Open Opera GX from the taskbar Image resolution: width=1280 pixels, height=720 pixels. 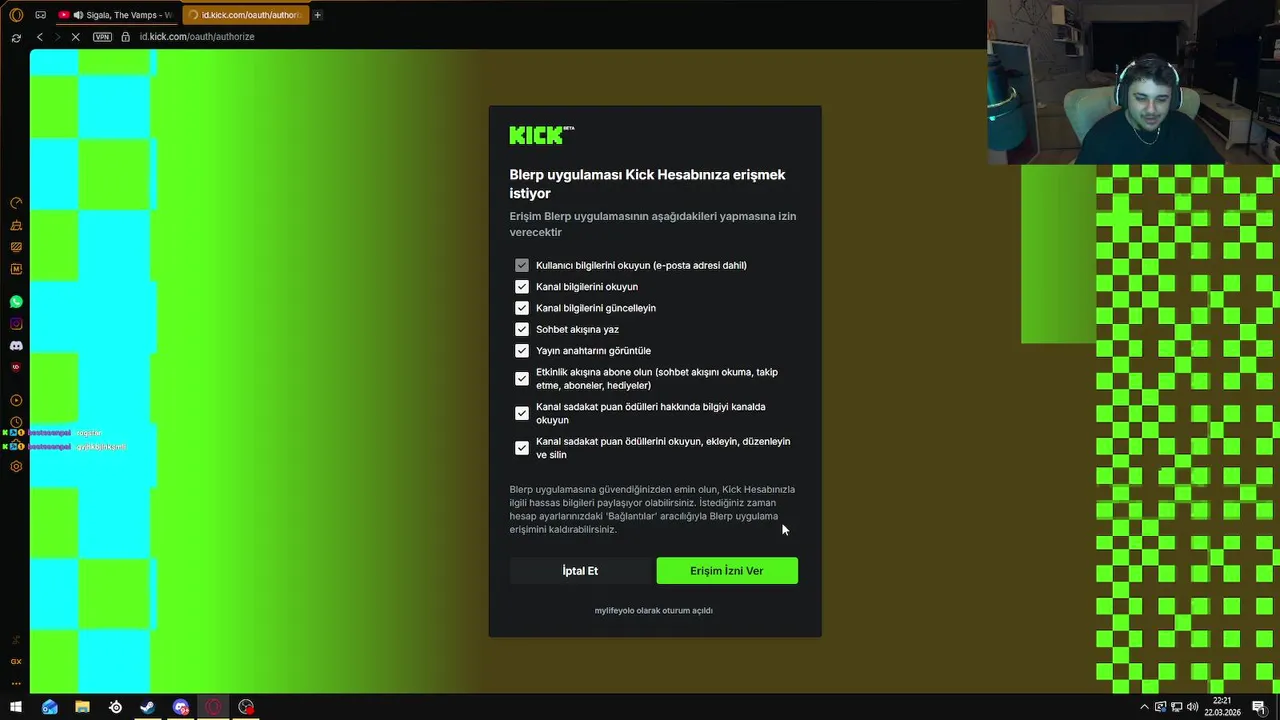pyautogui.click(x=213, y=707)
